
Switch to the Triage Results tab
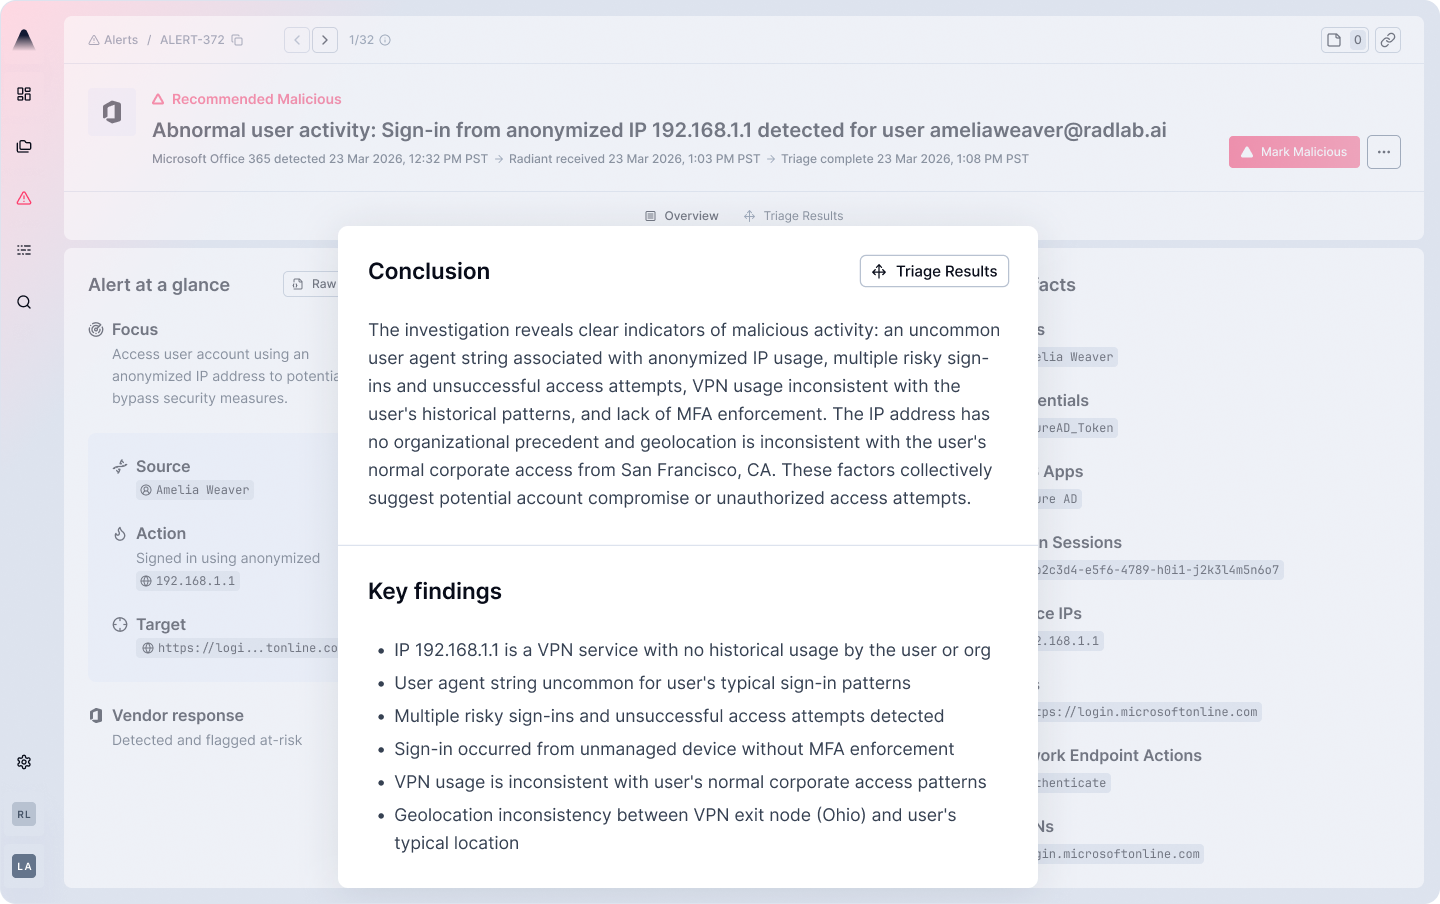(794, 216)
